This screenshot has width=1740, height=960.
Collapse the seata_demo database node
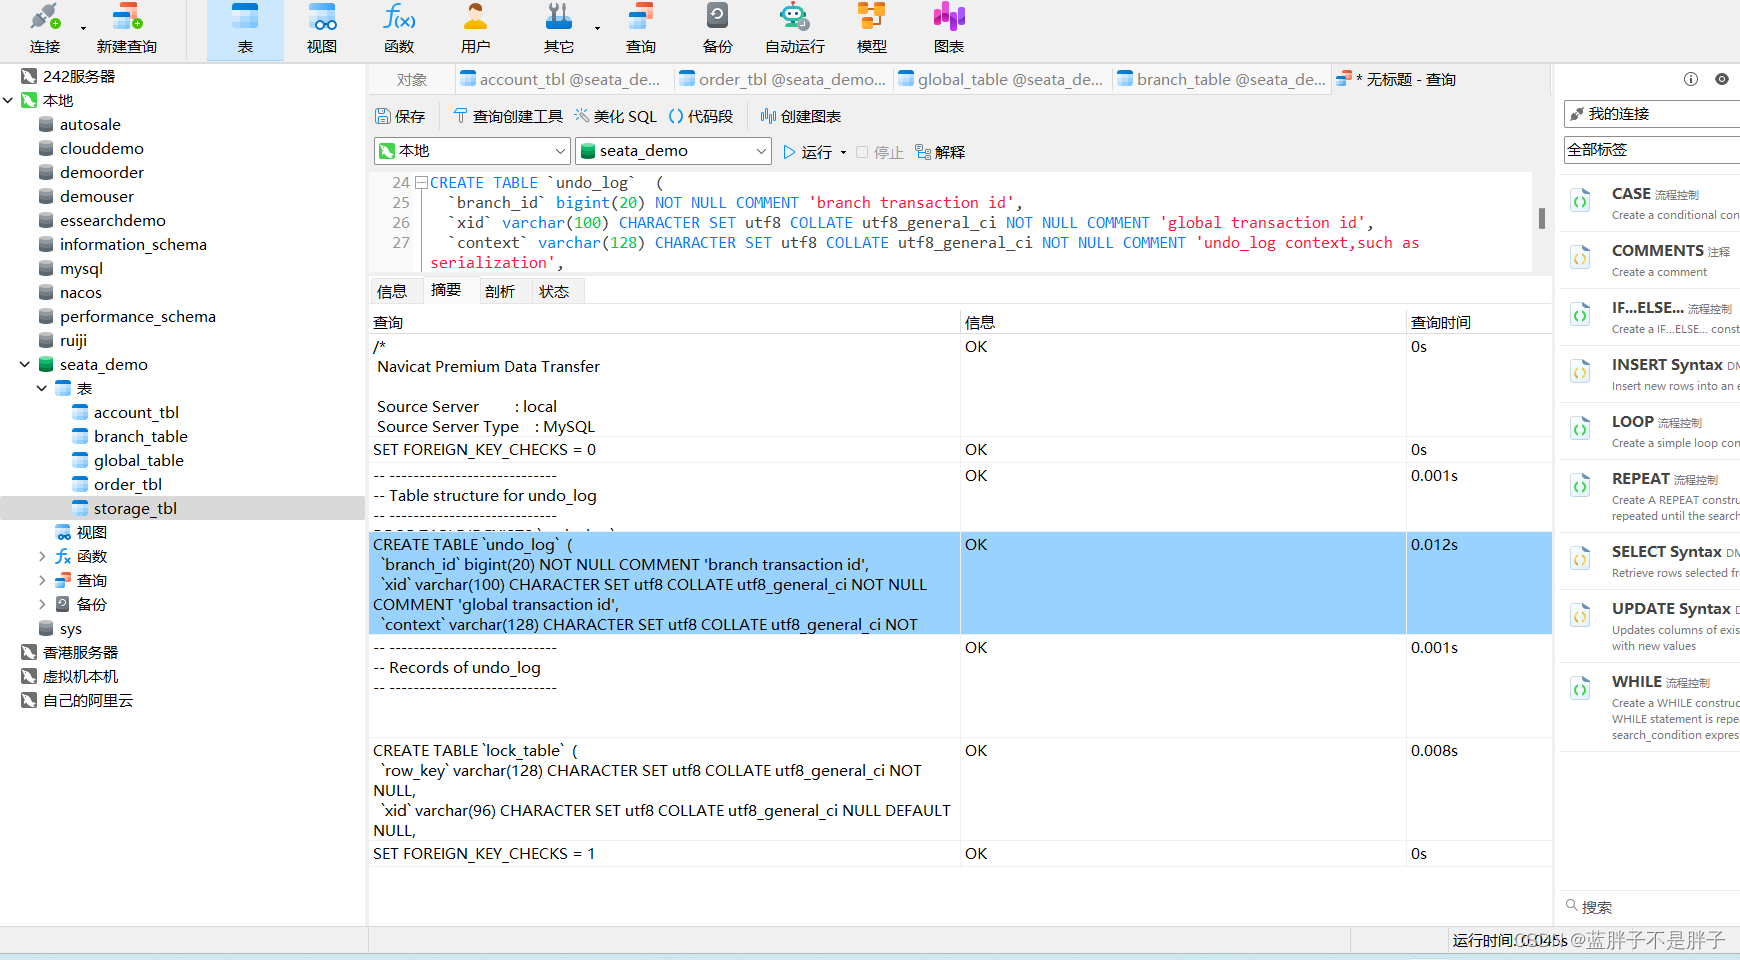click(x=25, y=364)
